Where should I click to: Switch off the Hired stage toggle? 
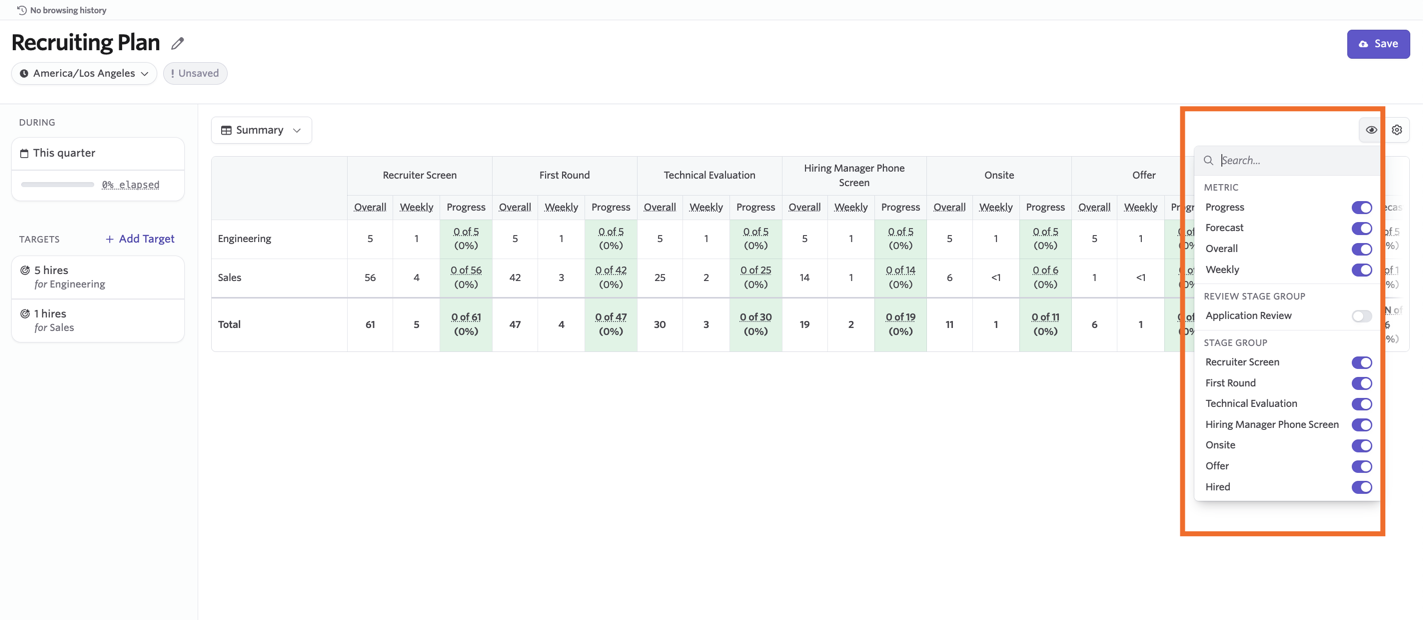coord(1362,488)
